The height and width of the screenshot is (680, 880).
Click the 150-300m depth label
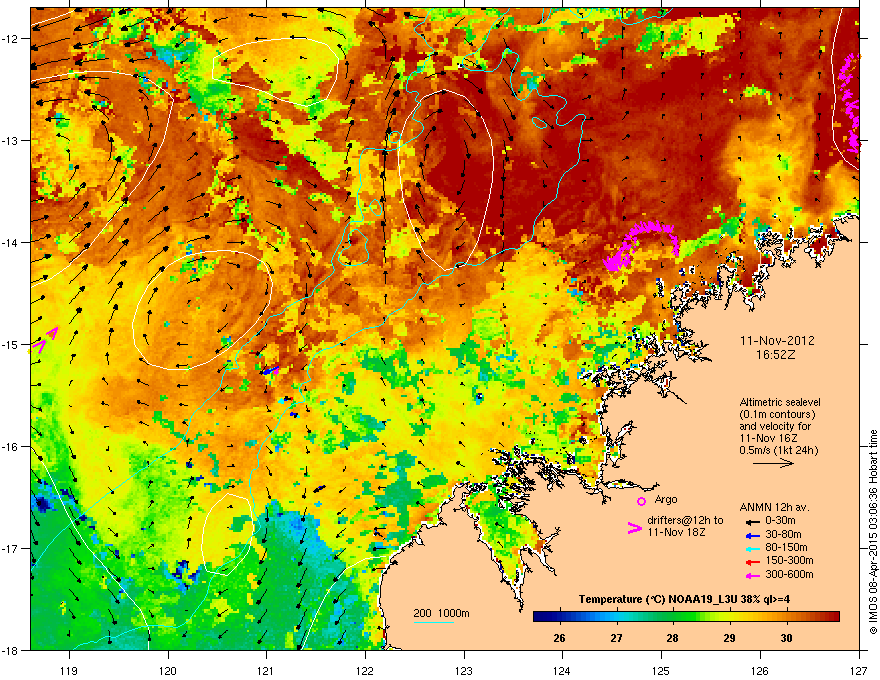(789, 560)
